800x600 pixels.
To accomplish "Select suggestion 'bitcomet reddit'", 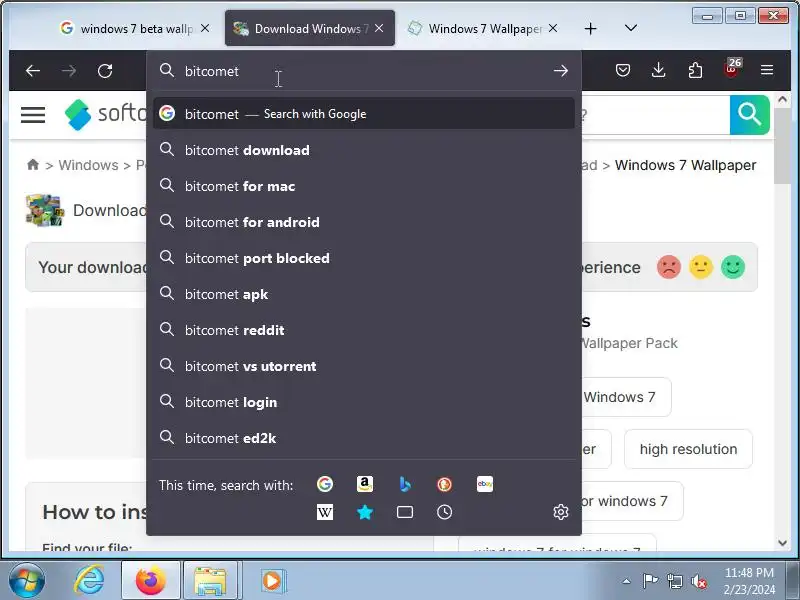I will coord(364,330).
